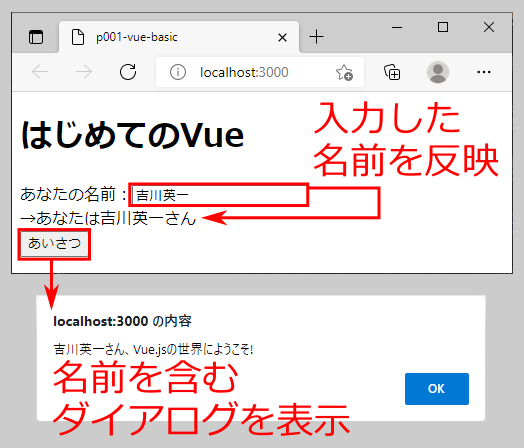Open the user profile avatar
The width and height of the screenshot is (524, 448).
tap(438, 72)
